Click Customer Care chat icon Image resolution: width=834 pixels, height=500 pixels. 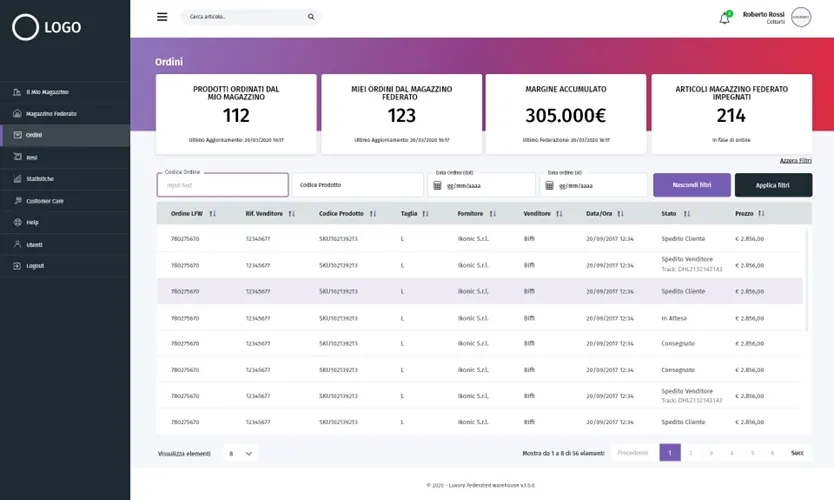click(x=17, y=201)
